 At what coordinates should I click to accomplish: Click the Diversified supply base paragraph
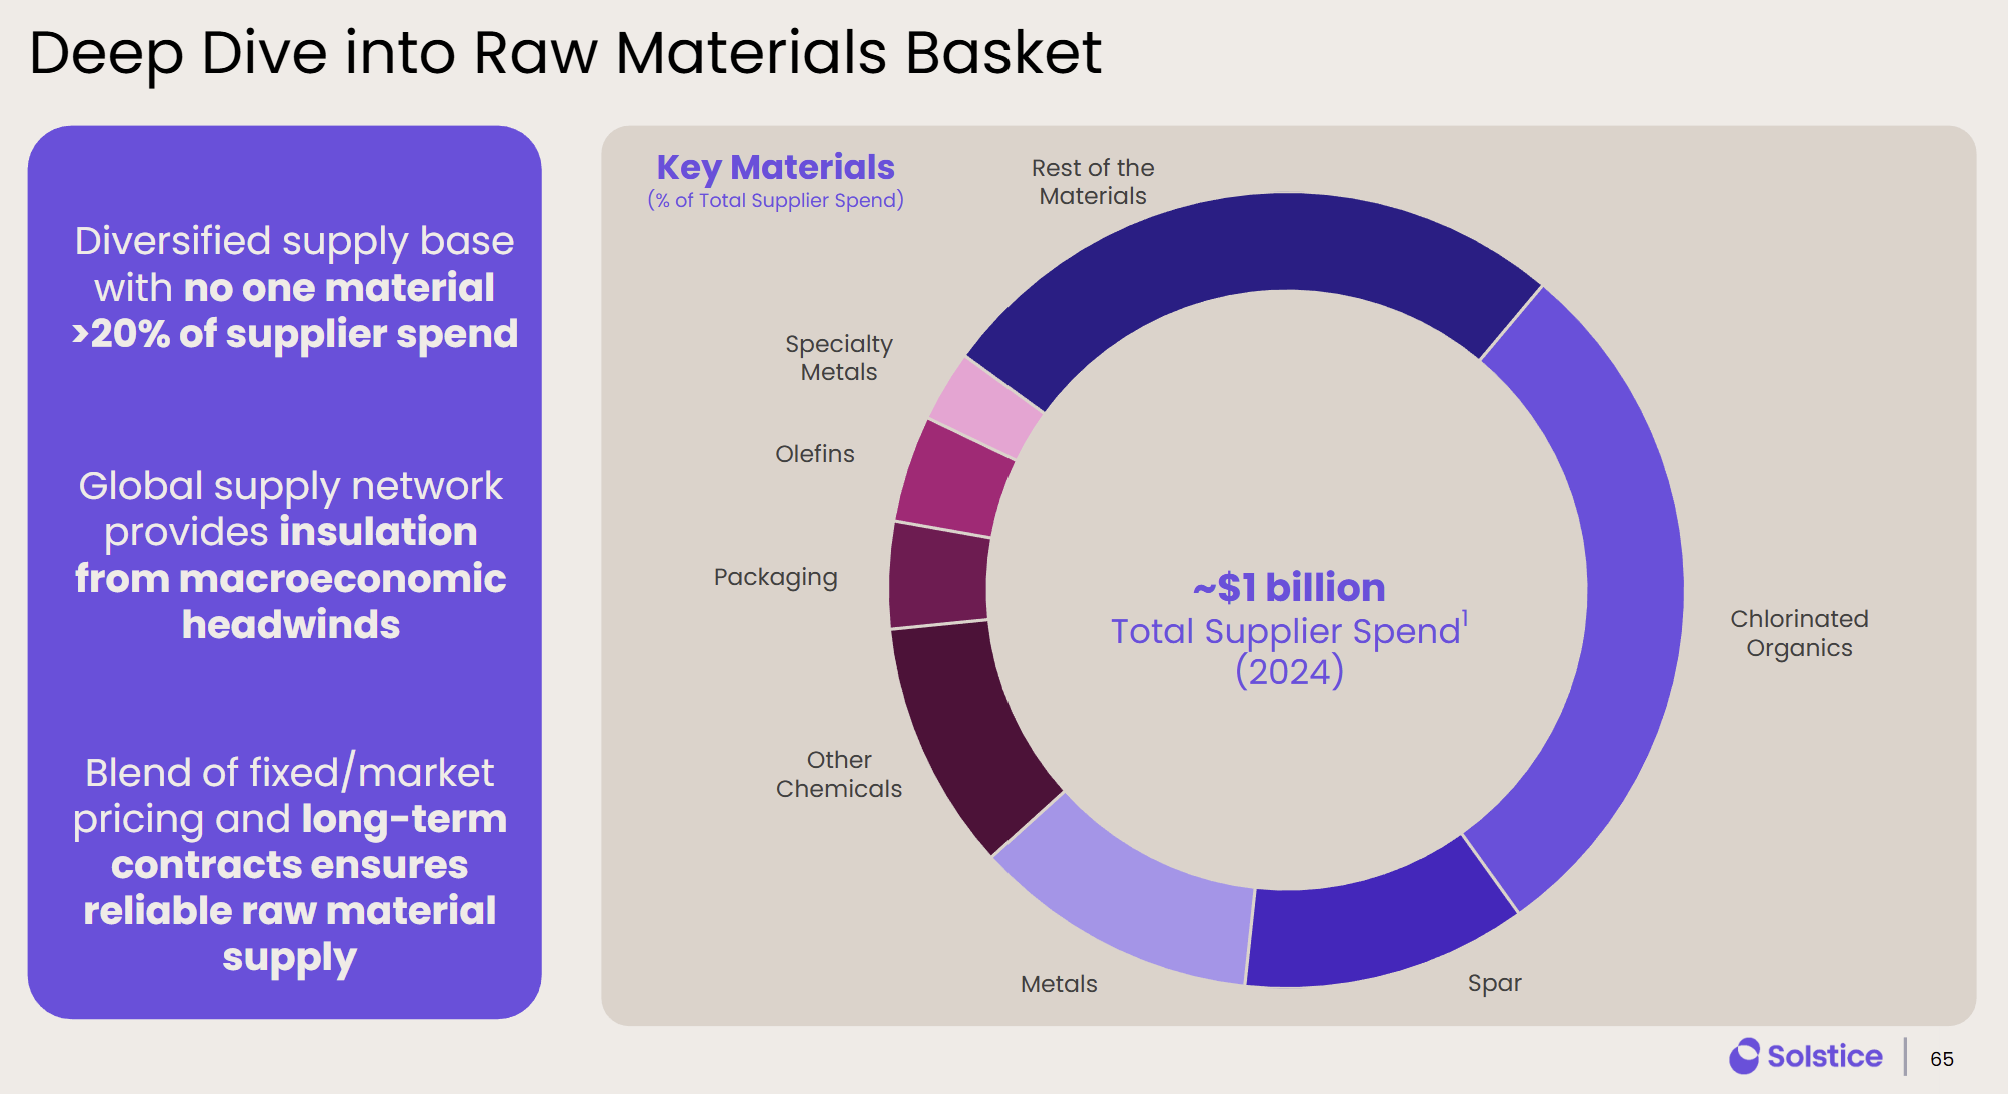coord(294,287)
